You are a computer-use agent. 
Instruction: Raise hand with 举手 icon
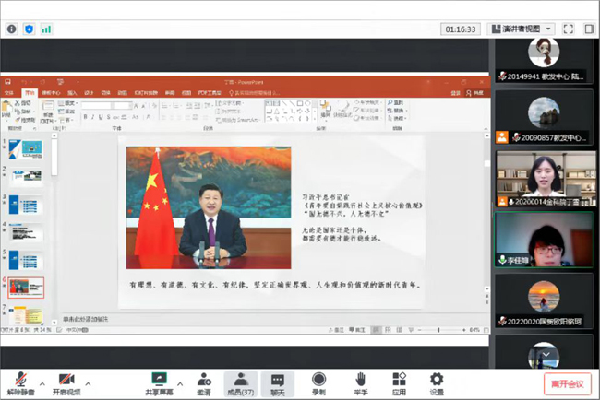click(x=360, y=381)
